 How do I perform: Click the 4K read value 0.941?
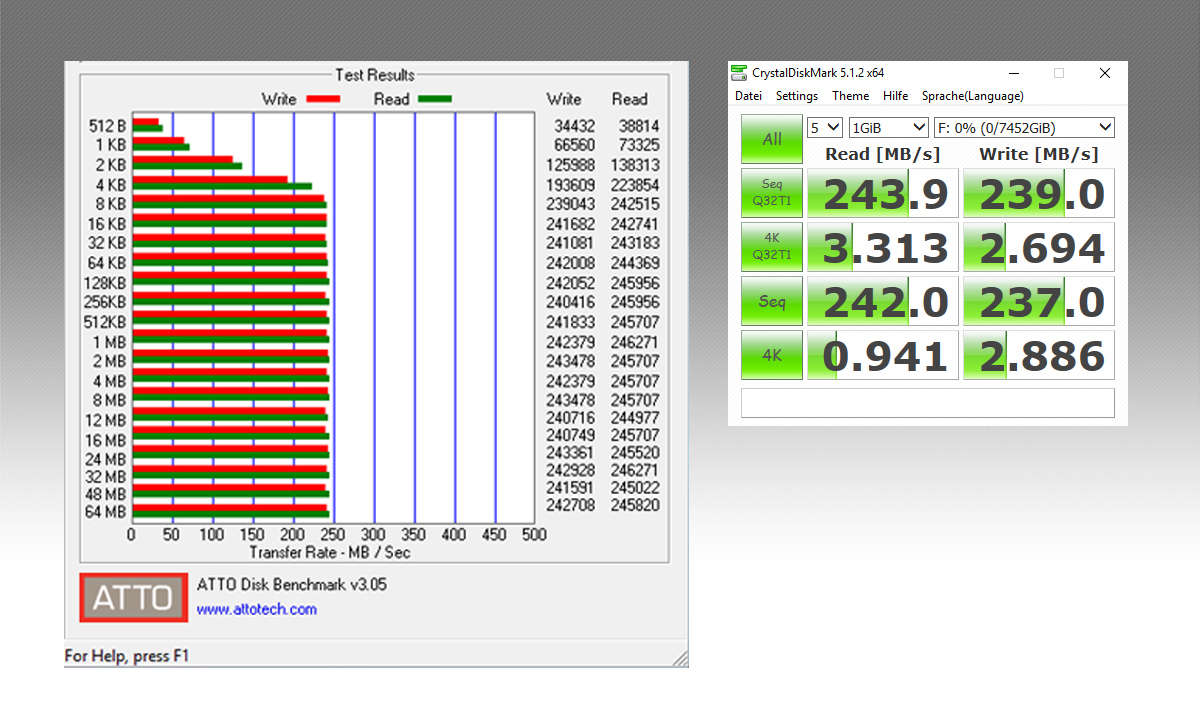[x=883, y=355]
